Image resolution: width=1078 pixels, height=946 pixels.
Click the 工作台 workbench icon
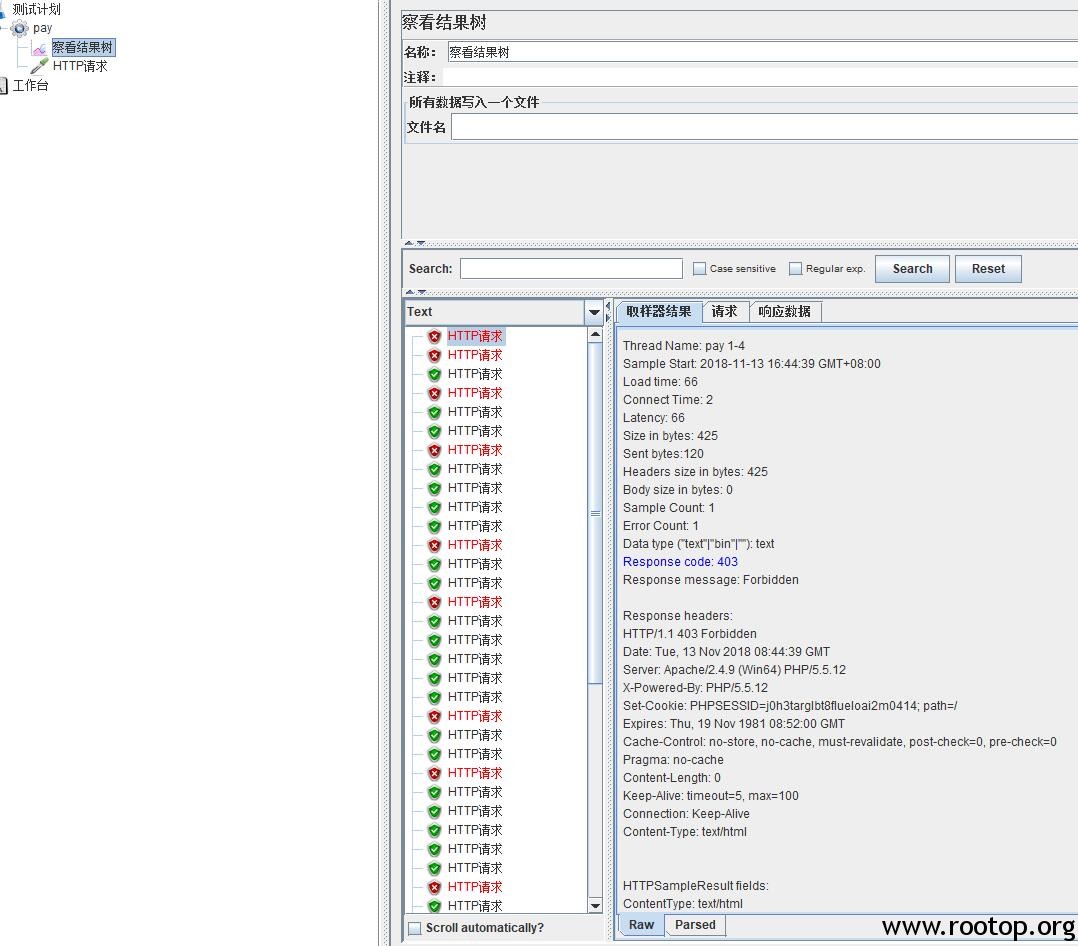click(3, 85)
